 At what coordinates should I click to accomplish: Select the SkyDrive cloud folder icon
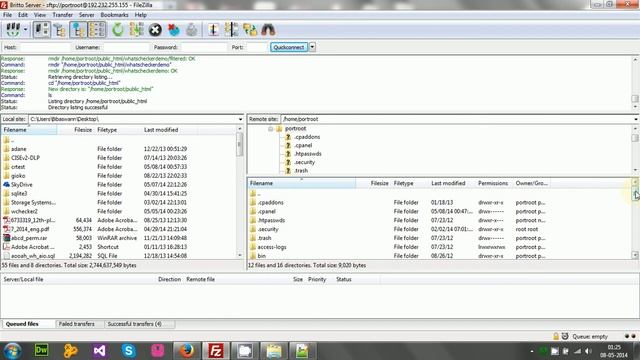tap(7, 184)
